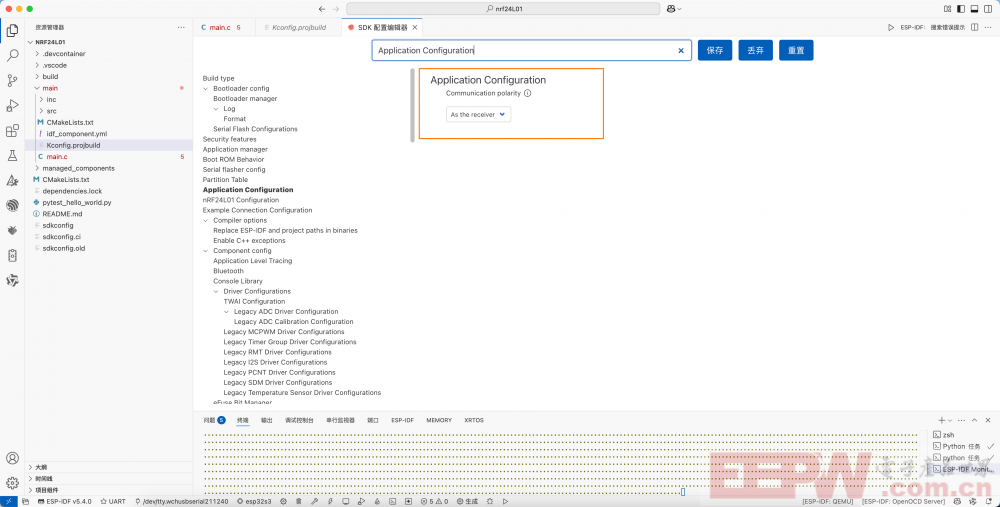This screenshot has width=1000, height=507.
Task: Switch to the 问题 panel tab
Action: pos(214,420)
